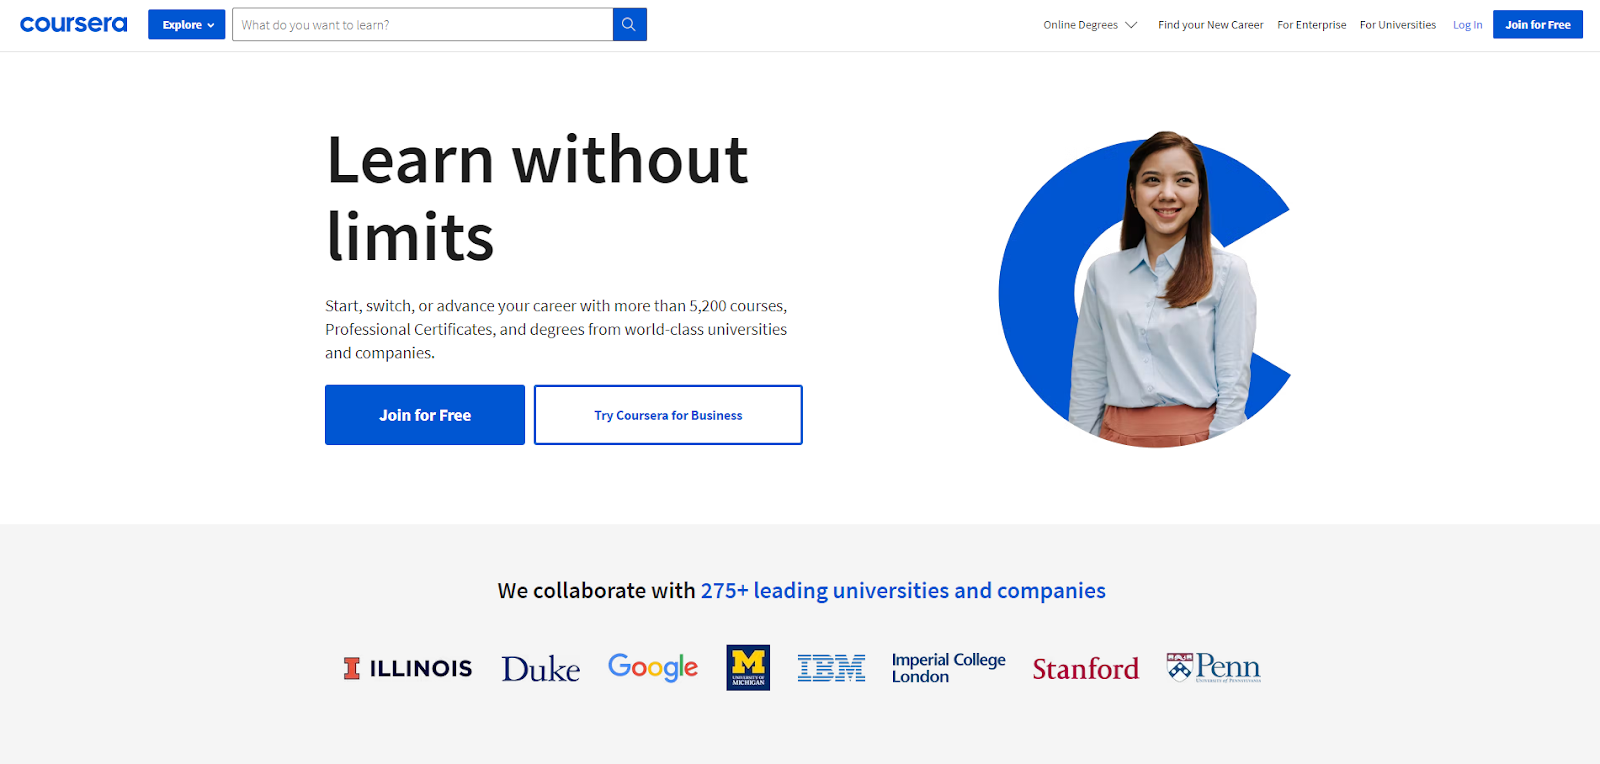Viewport: 1600px width, 764px height.
Task: Click the Illinois logo
Action: pyautogui.click(x=408, y=668)
